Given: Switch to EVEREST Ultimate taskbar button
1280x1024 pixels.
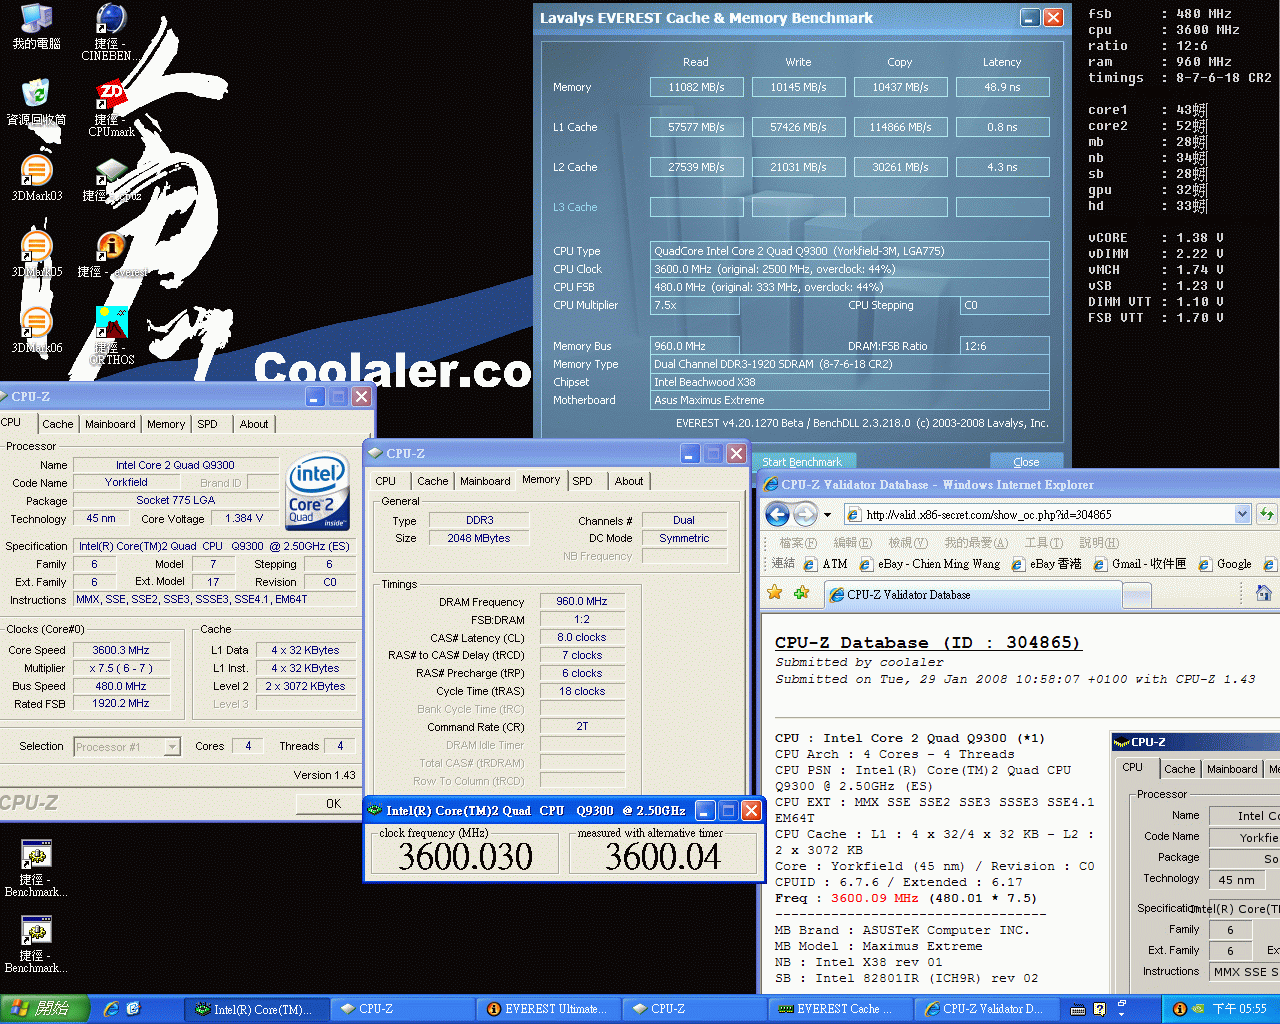Looking at the screenshot, I should click(549, 1009).
